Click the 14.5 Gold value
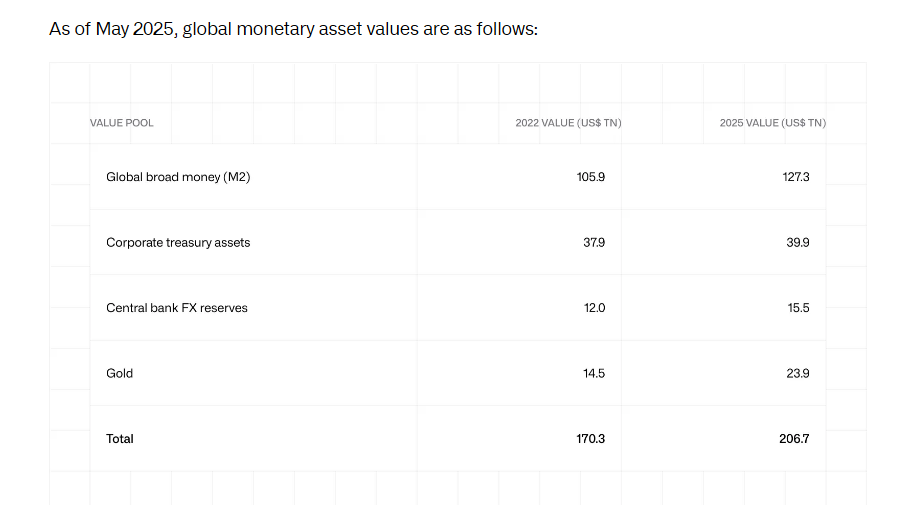Screen dimensions: 899x505 coord(594,373)
